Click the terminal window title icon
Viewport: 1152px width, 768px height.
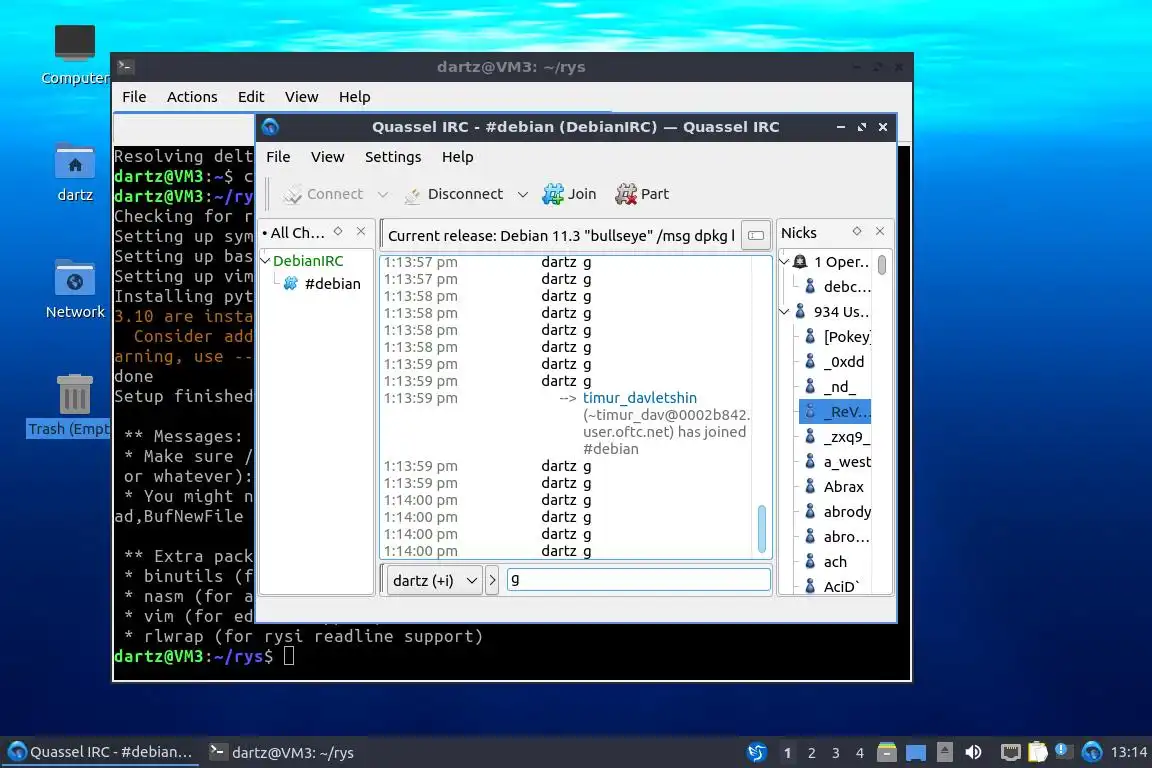(x=125, y=66)
